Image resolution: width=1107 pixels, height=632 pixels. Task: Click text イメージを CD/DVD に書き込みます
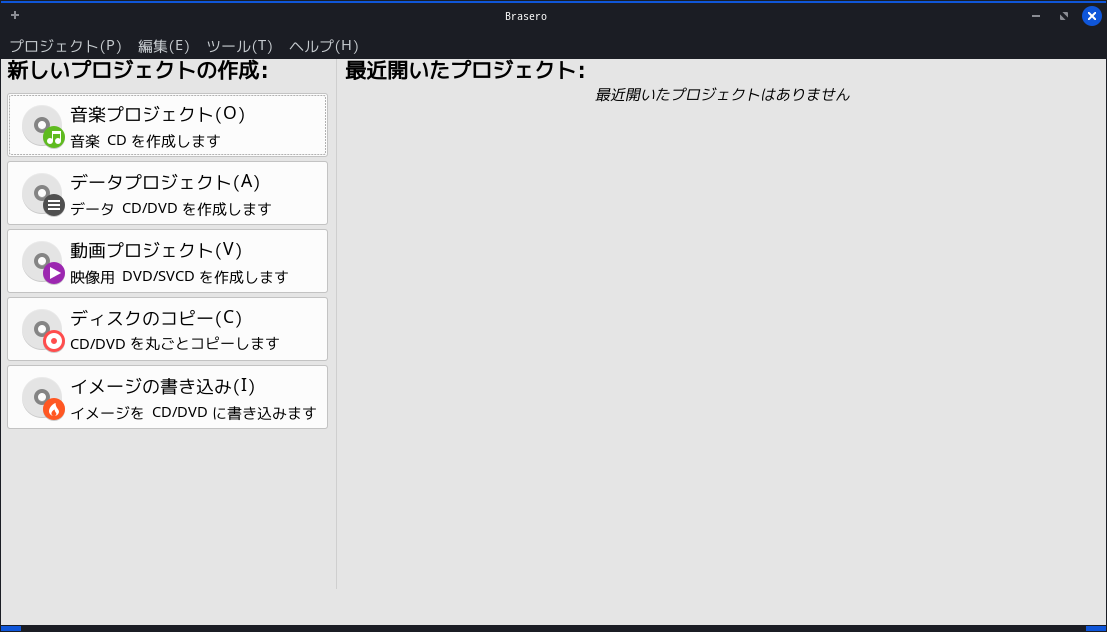pos(193,413)
